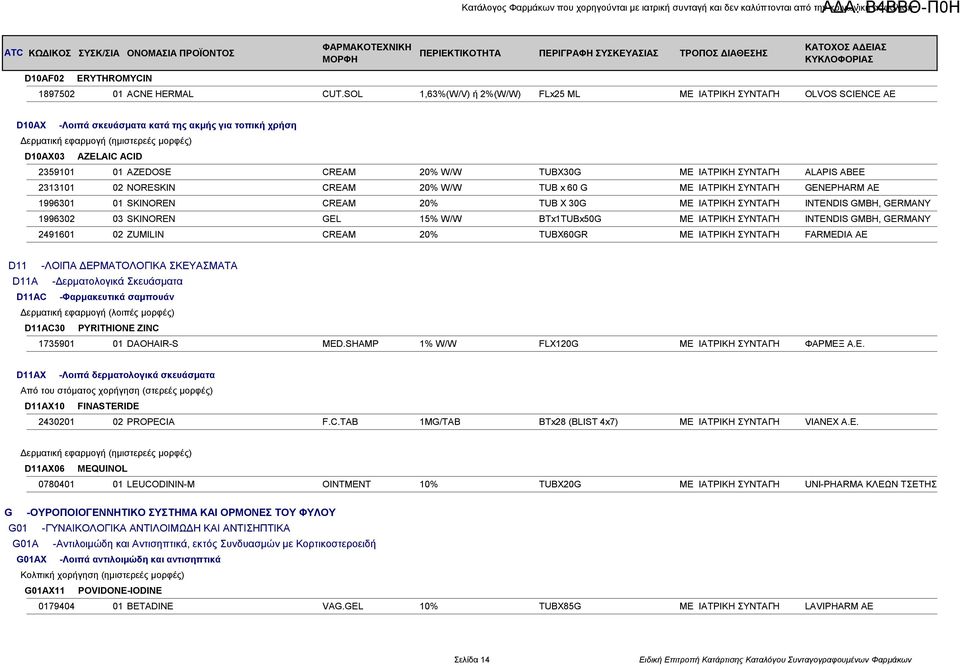Select the ΠΕΡΙΕΚΤΙΚΟΤΗΤΑ column header

(x=460, y=53)
